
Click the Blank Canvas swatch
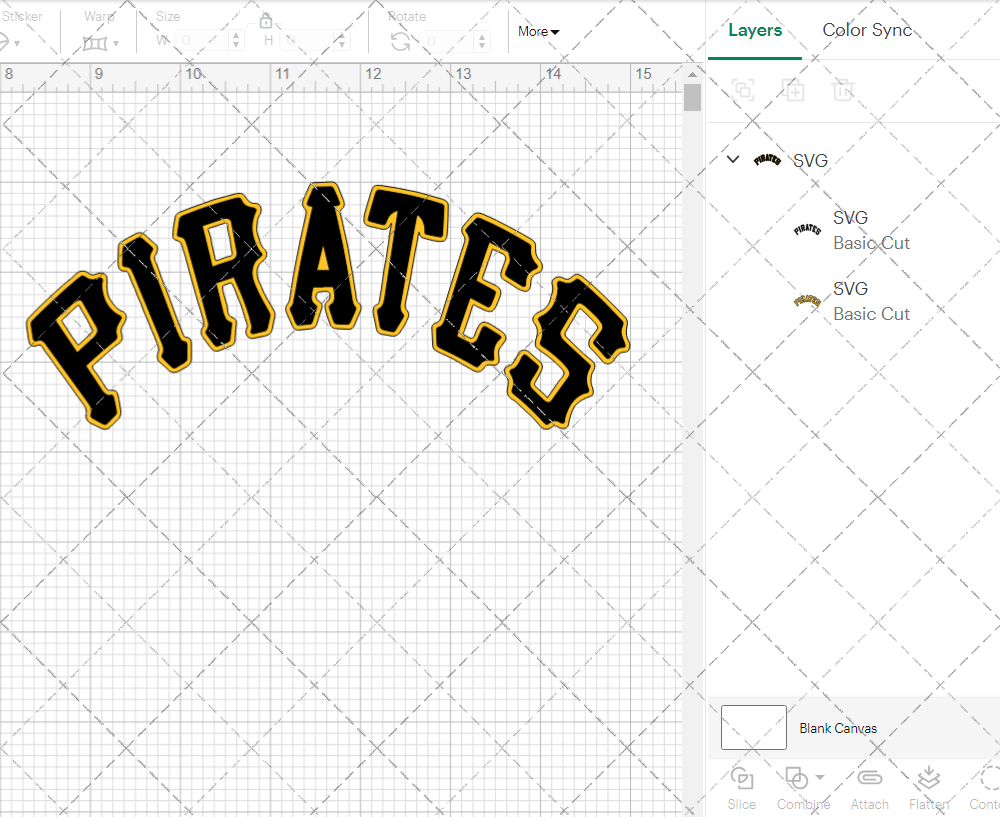753,727
